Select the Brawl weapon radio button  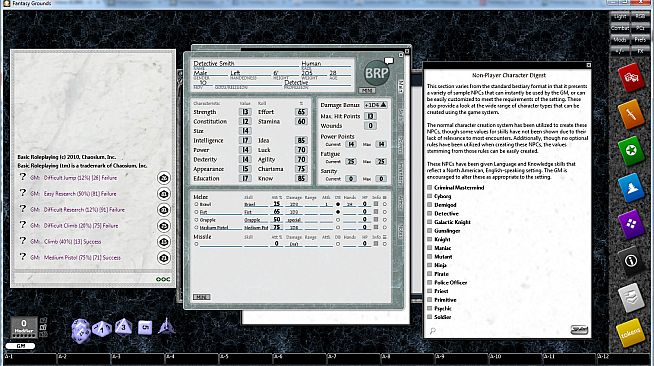click(196, 205)
